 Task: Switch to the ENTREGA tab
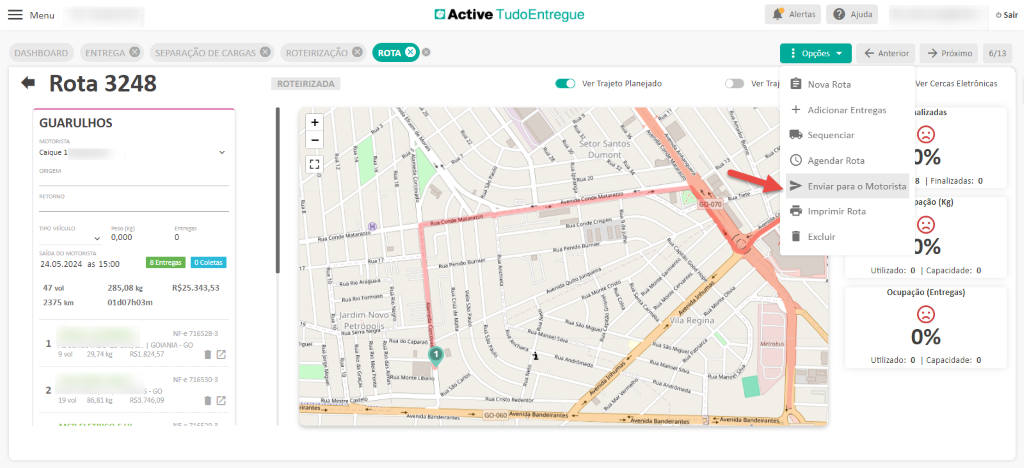coord(104,53)
